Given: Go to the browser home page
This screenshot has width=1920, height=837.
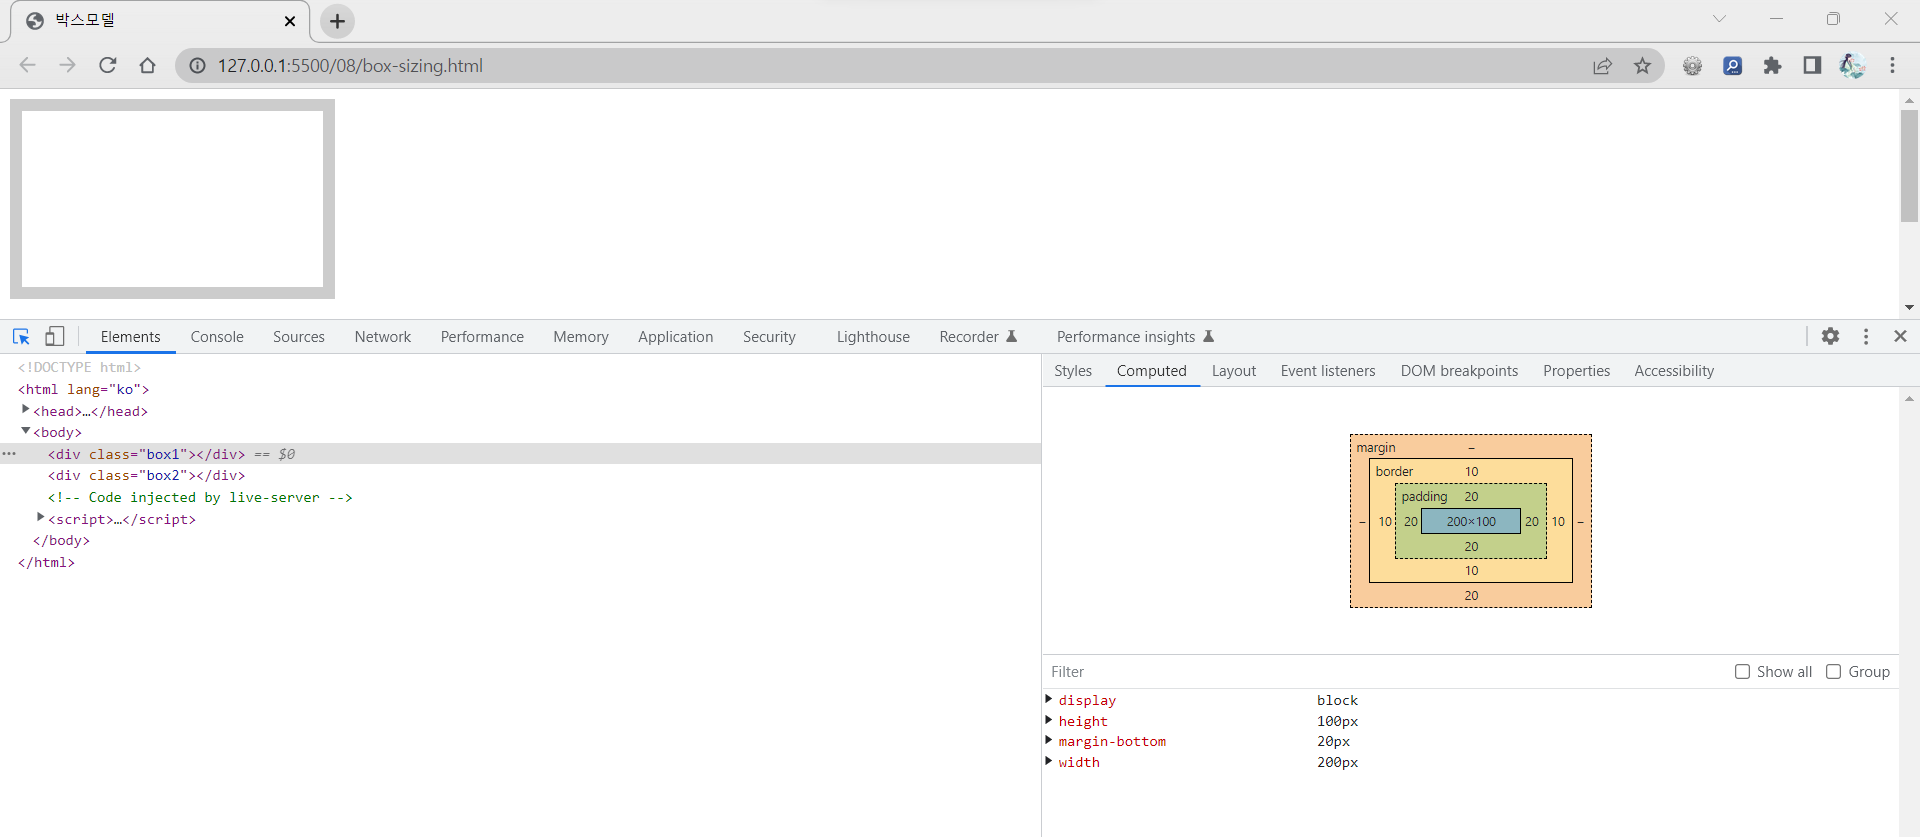Looking at the screenshot, I should (x=148, y=65).
